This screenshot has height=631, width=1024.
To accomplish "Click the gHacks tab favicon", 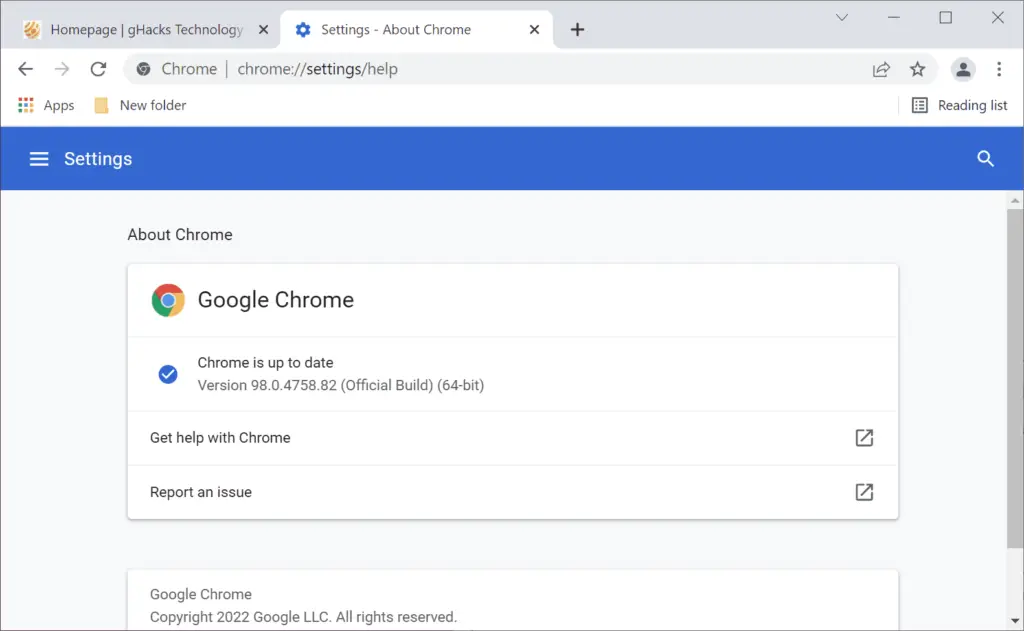I will [x=31, y=29].
